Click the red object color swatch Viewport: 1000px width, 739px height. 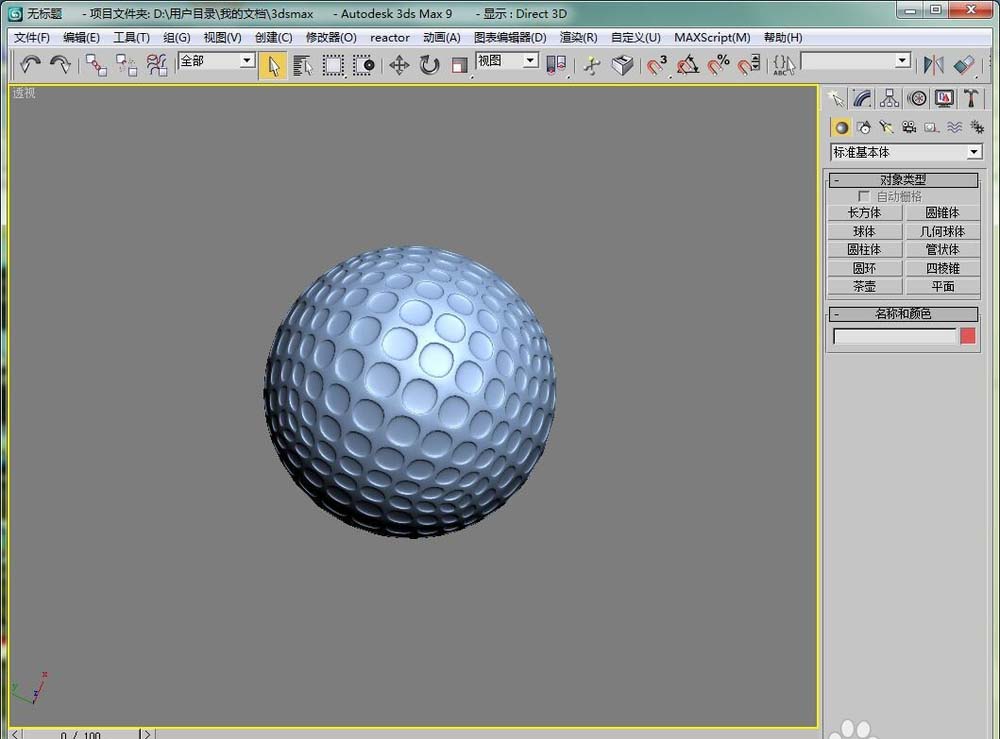pos(967,336)
